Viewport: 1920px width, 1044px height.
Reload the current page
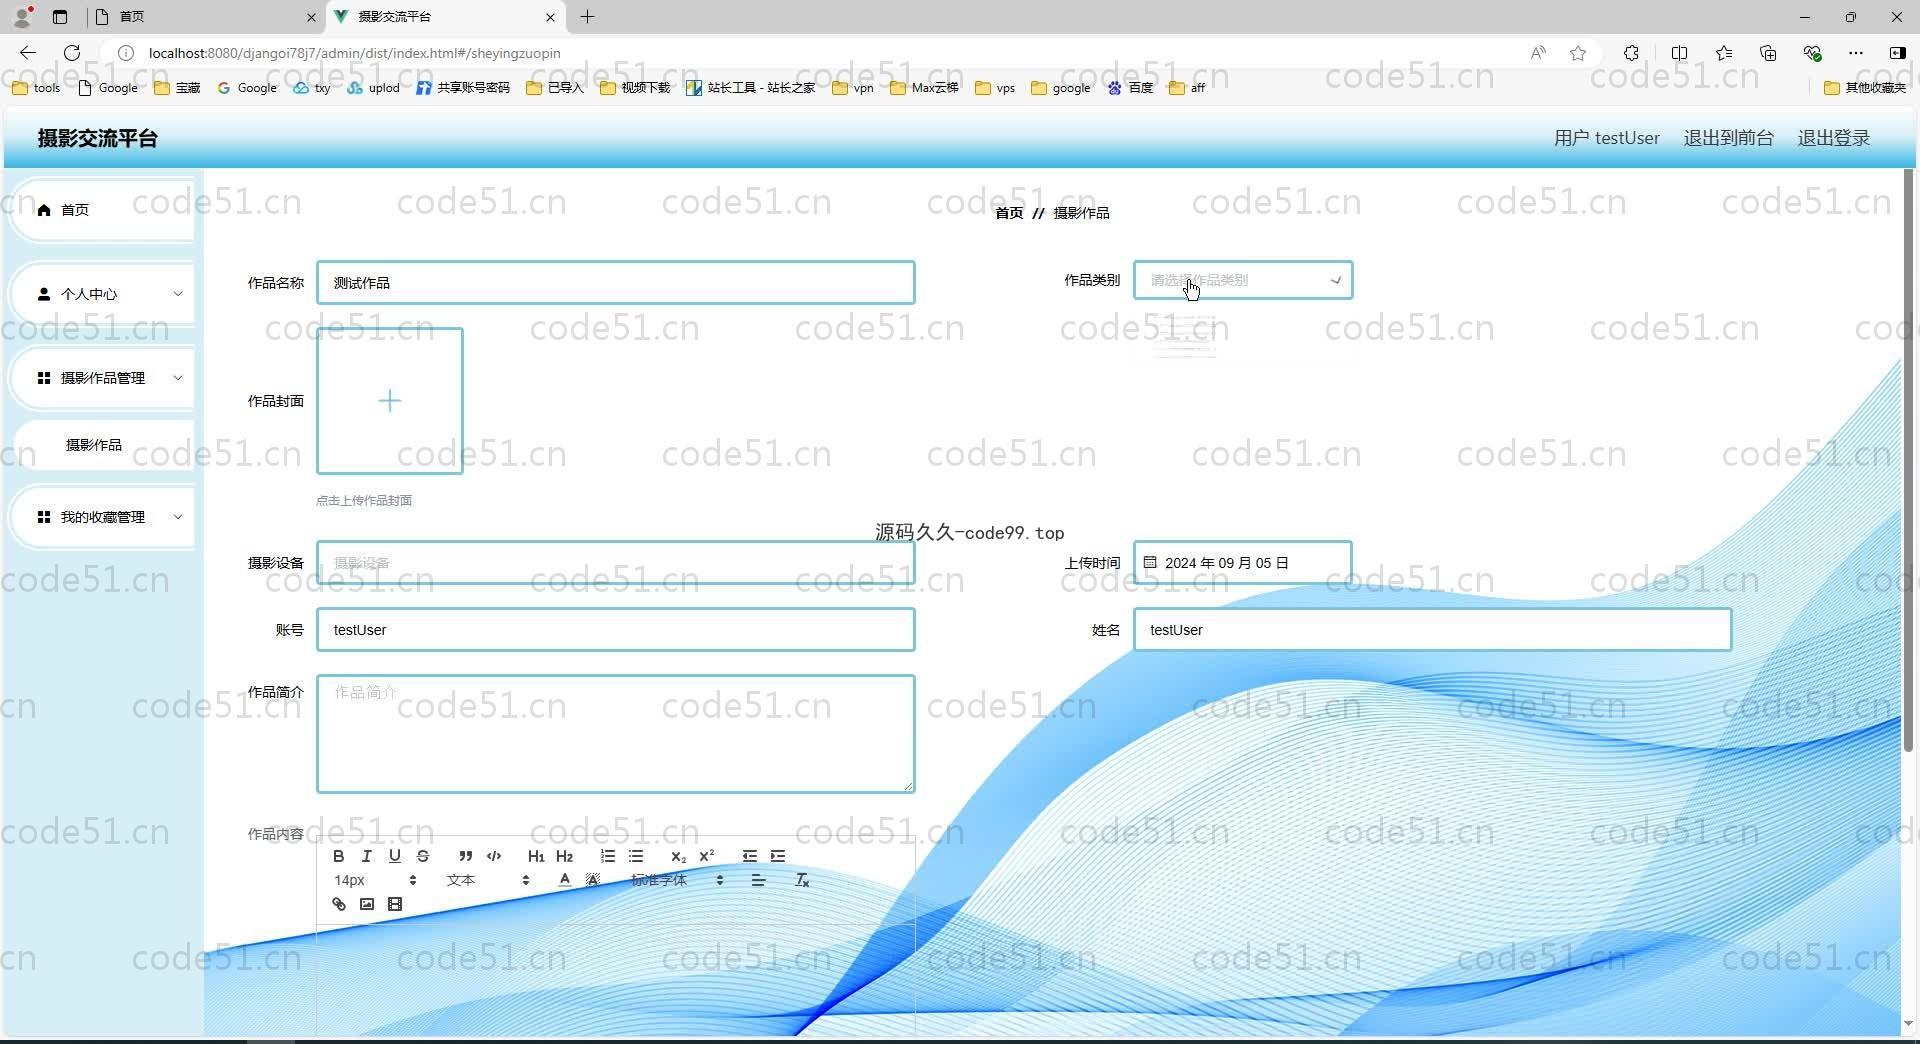[x=72, y=53]
